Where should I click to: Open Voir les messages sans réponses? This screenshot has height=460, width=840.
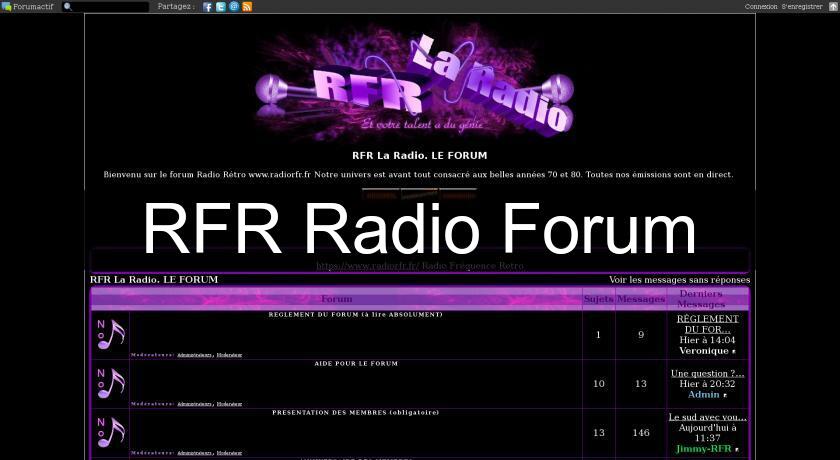tap(679, 280)
